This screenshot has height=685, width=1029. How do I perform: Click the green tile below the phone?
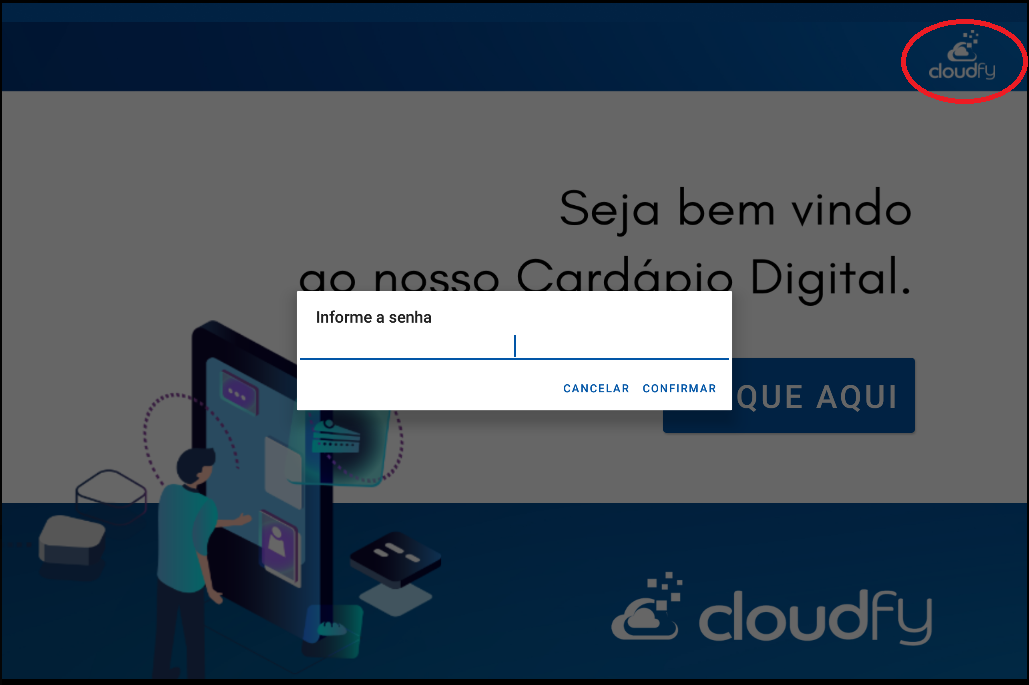coord(335,631)
